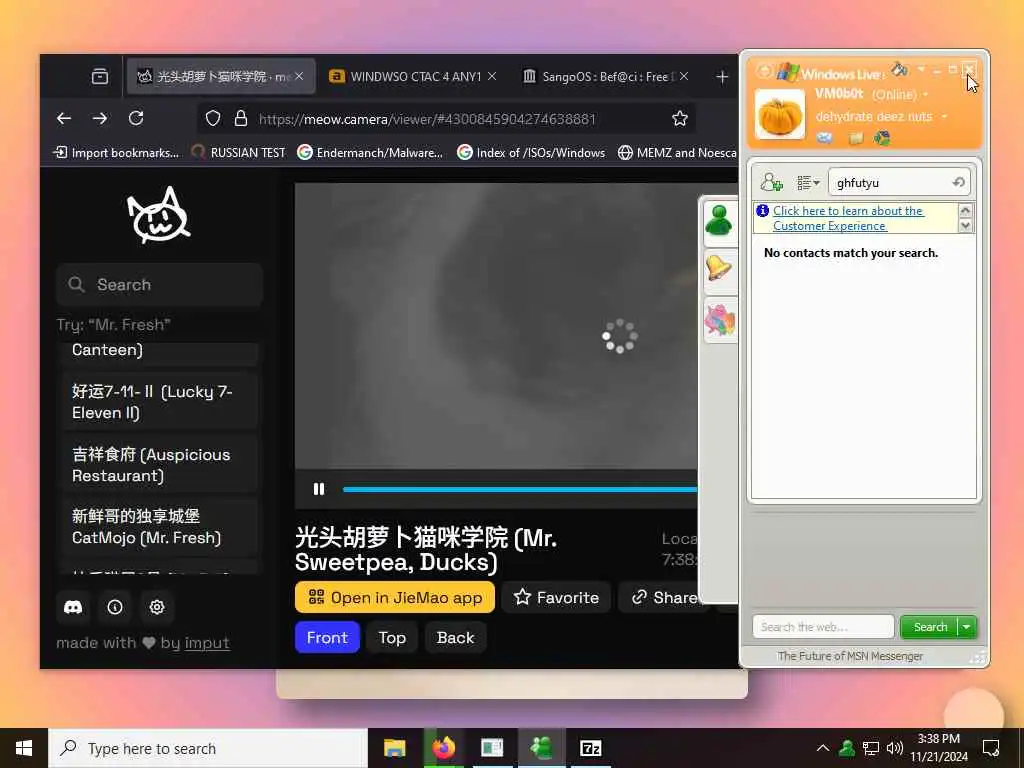This screenshot has width=1024, height=768.
Task: Open the Discord link icon in sidebar
Action: pyautogui.click(x=73, y=607)
